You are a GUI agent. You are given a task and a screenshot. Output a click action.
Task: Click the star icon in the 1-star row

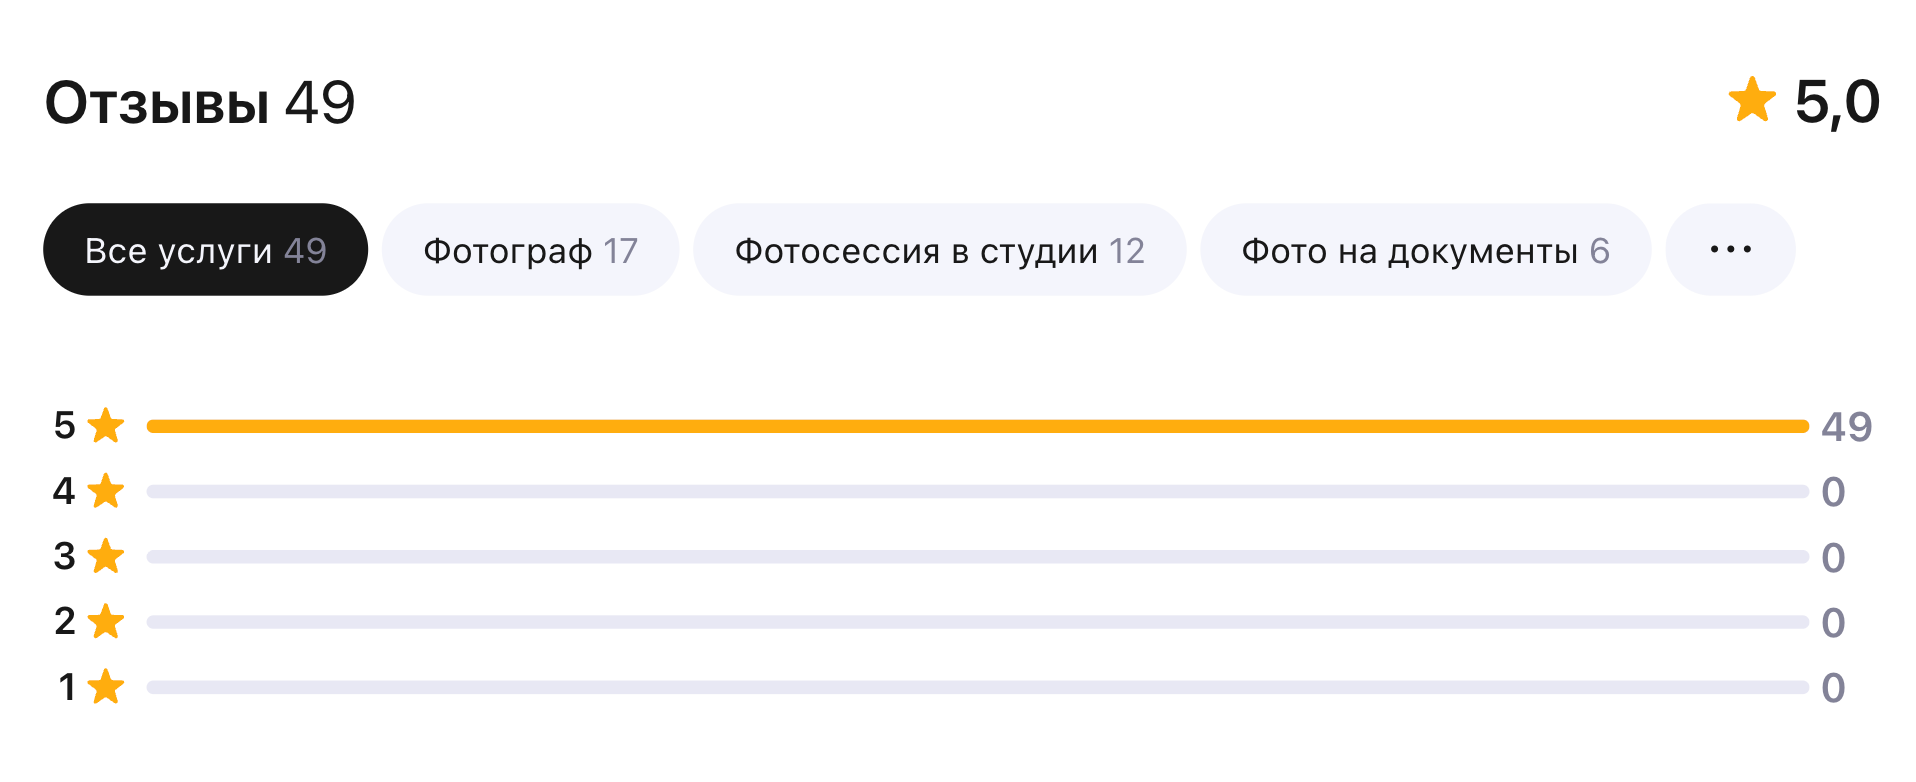click(104, 687)
